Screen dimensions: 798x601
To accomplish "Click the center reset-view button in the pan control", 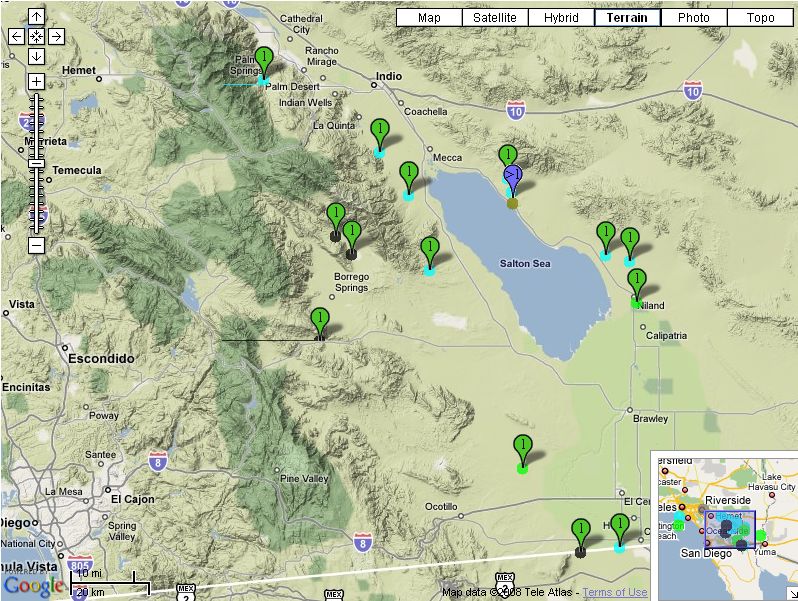I will [x=36, y=36].
